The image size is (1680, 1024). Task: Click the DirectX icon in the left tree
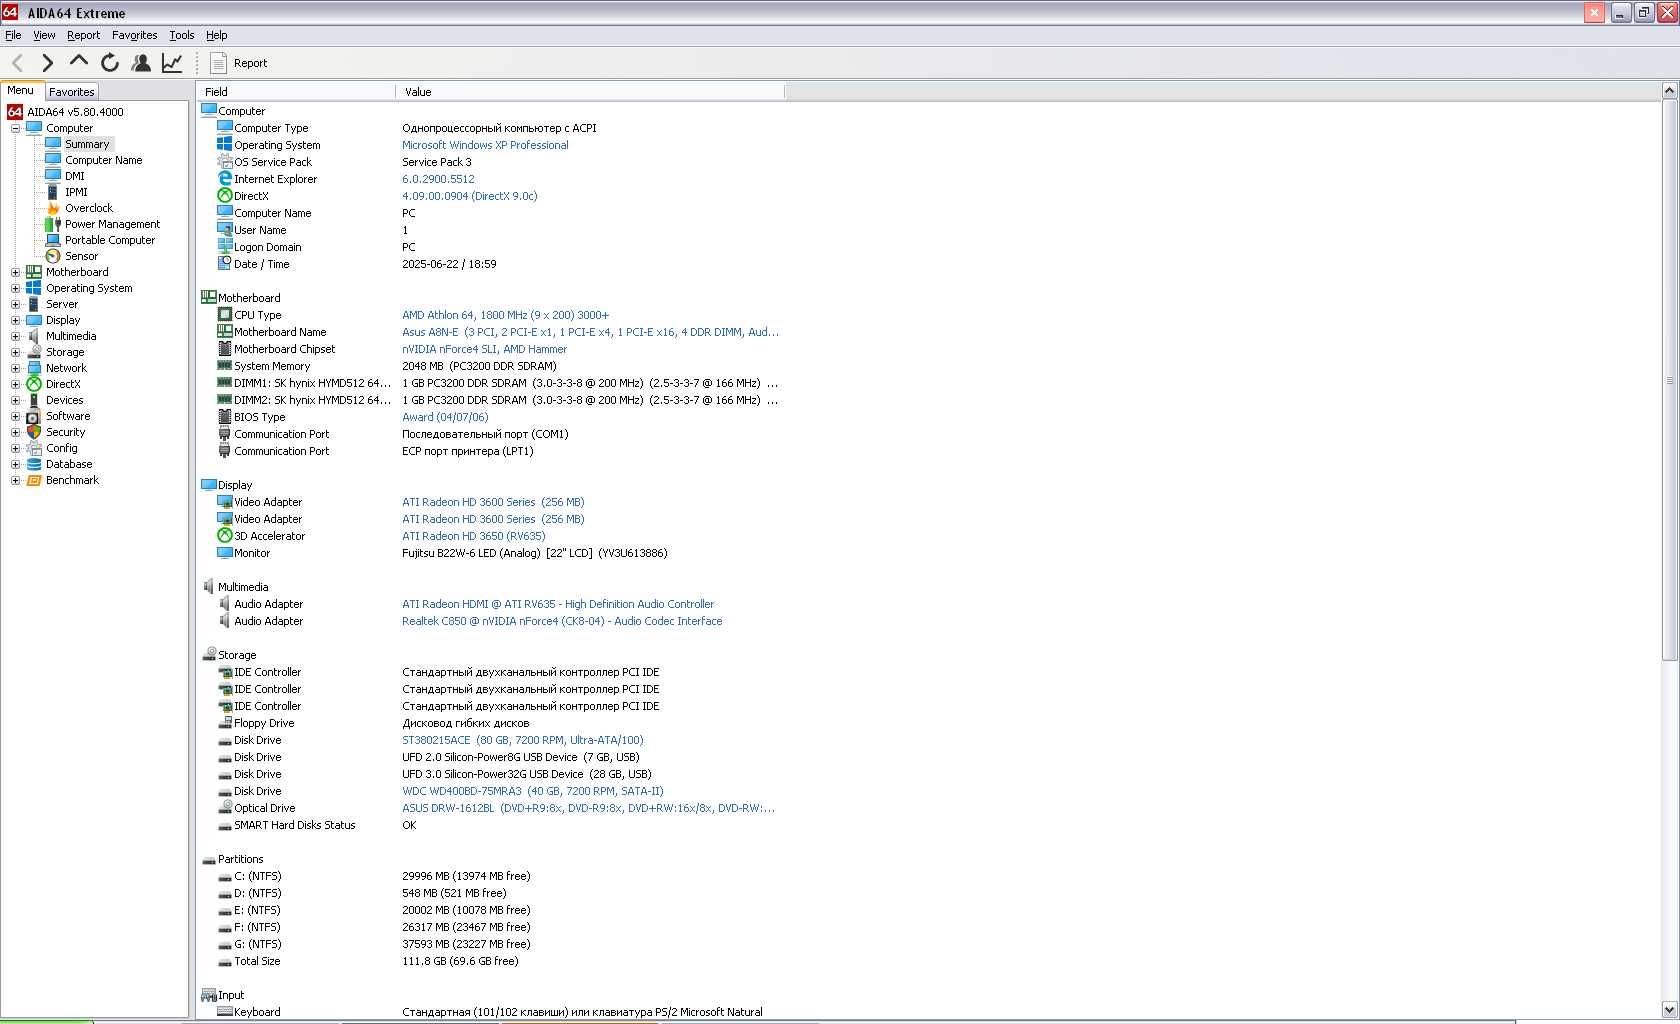point(34,384)
